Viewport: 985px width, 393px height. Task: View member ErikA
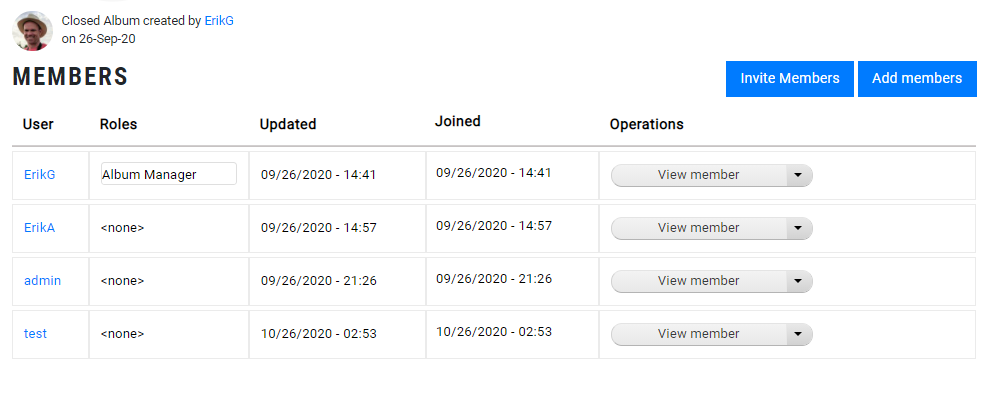(x=699, y=228)
